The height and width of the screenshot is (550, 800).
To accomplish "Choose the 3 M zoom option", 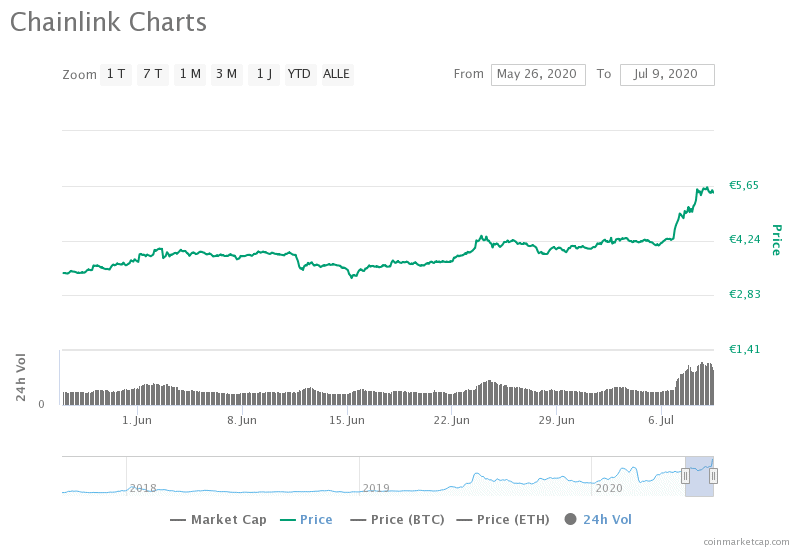I will pyautogui.click(x=226, y=74).
